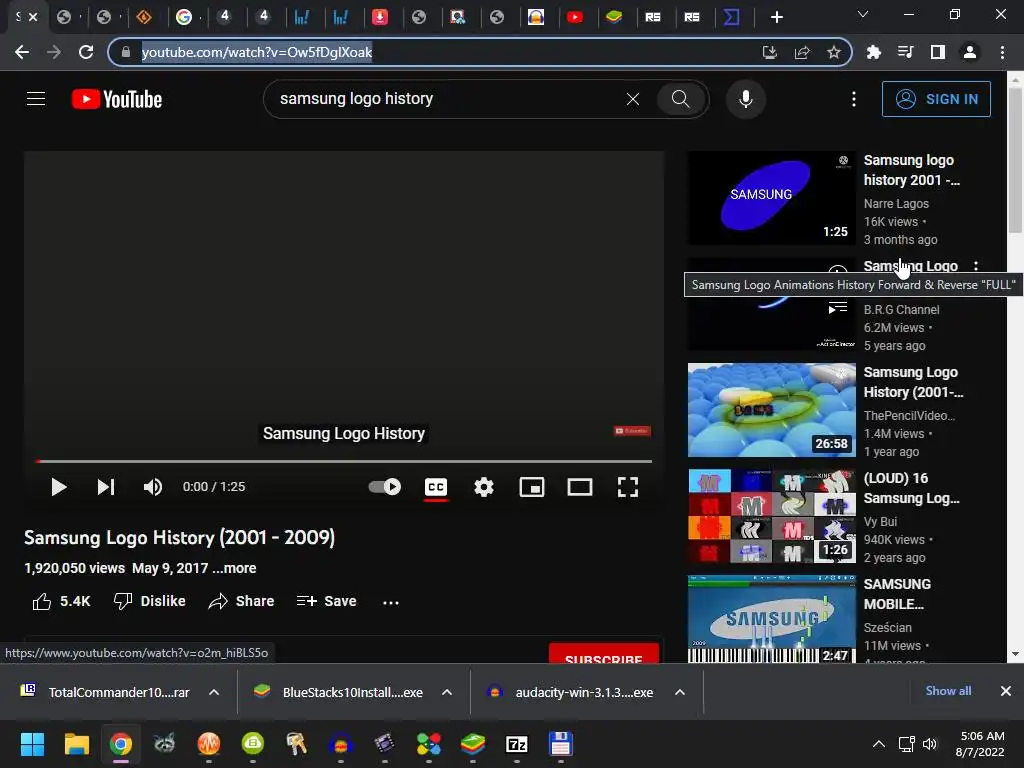Toggle Chrome side panel
This screenshot has width=1024, height=768.
click(x=938, y=52)
